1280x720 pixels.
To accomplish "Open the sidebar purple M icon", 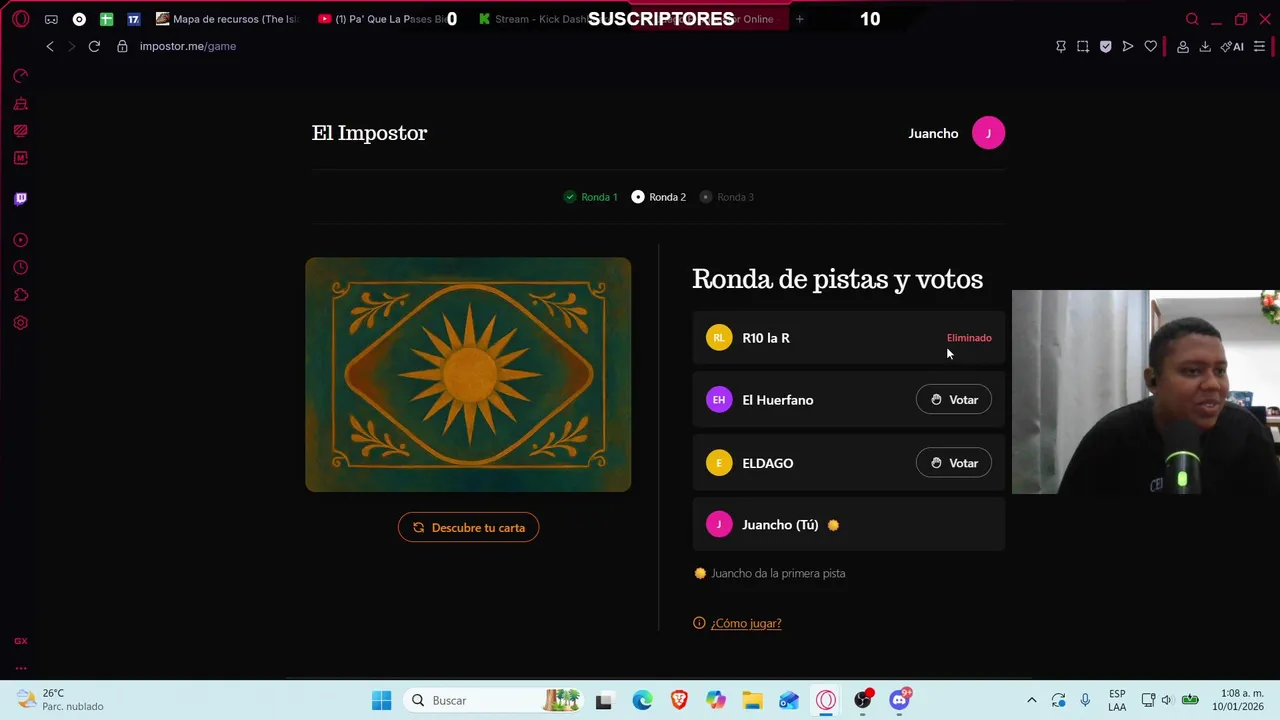I will 20,158.
